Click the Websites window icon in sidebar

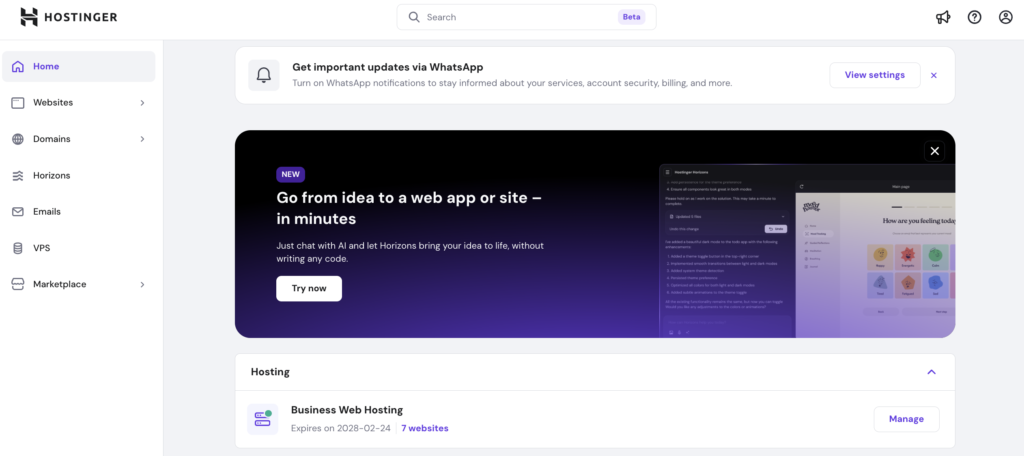pyautogui.click(x=18, y=103)
